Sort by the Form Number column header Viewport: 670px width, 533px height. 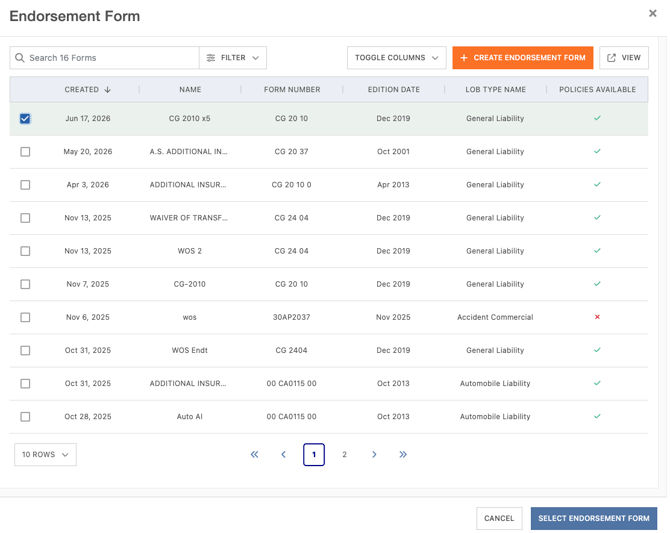click(x=292, y=89)
